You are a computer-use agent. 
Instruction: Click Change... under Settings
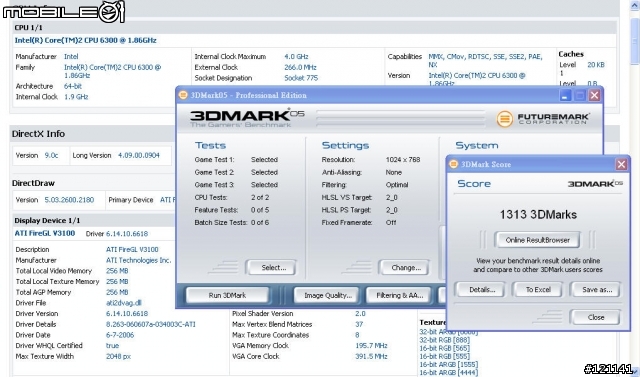coord(404,268)
